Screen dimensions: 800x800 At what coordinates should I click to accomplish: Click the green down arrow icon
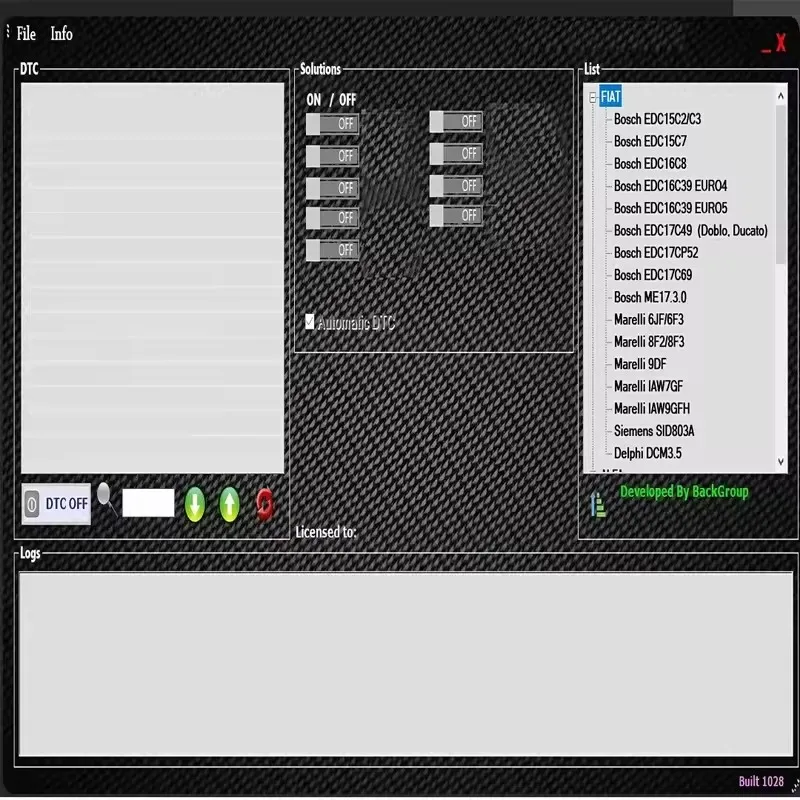click(x=194, y=504)
